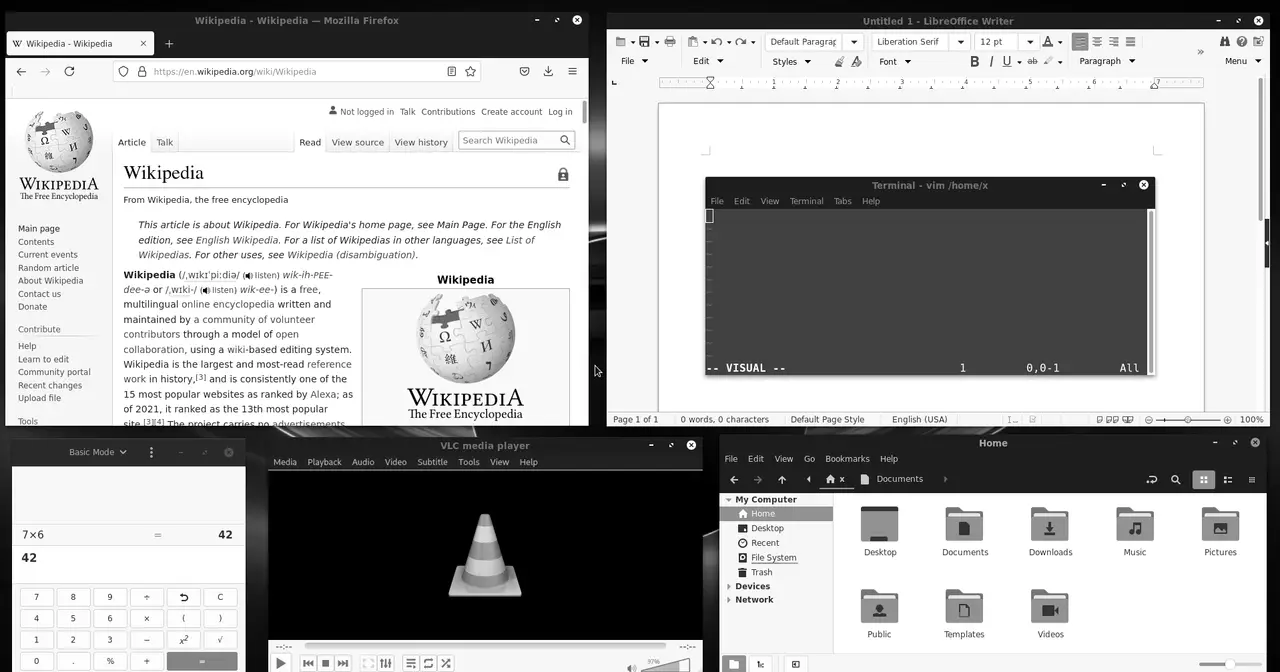Switch file manager to compact view
The image size is (1280, 672).
click(1252, 480)
